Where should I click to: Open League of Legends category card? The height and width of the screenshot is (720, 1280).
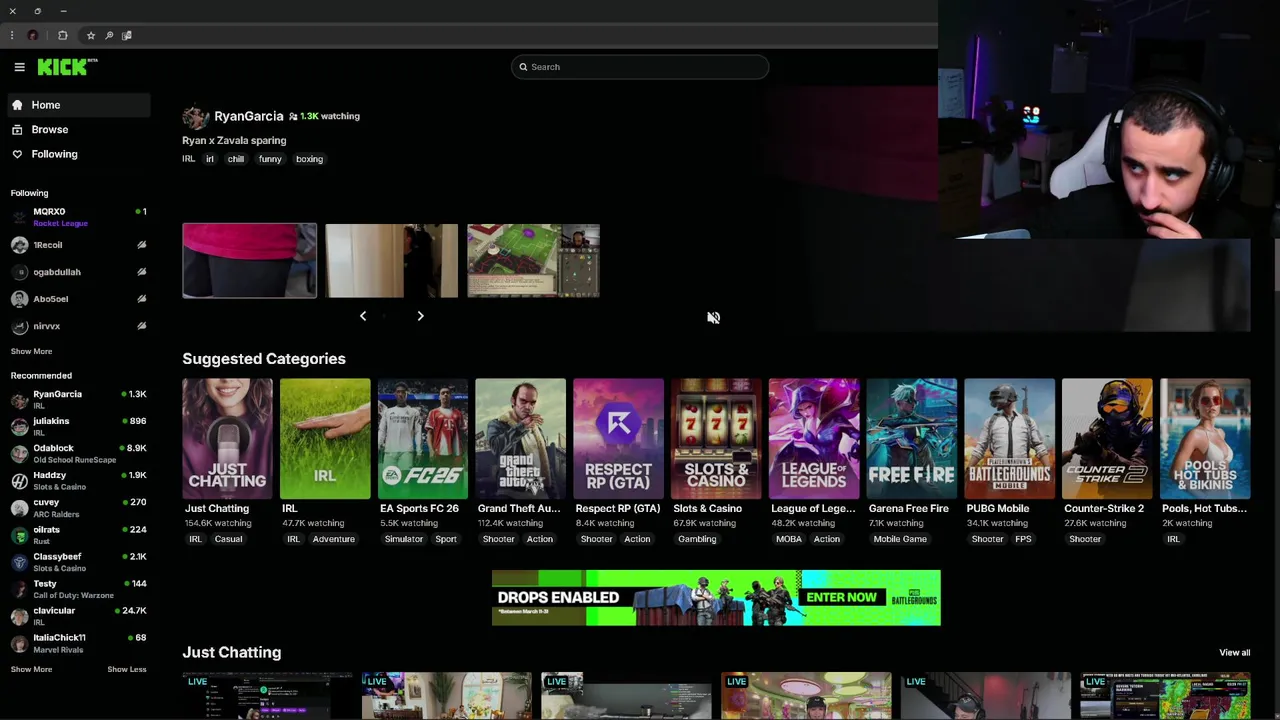point(814,439)
